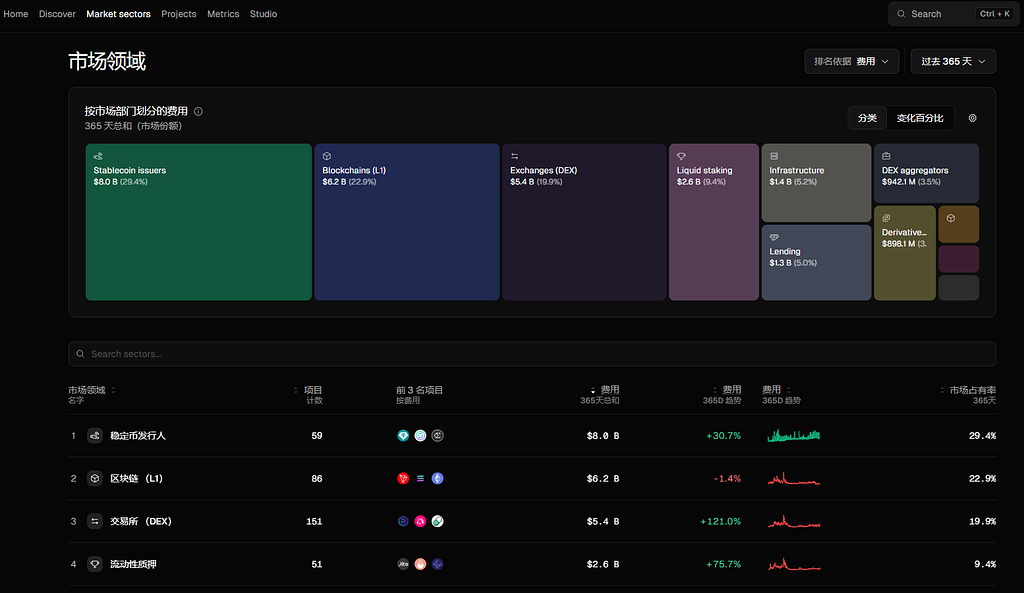Click the stablecoin issuer row icon
This screenshot has height=593, width=1024.
tap(95, 436)
